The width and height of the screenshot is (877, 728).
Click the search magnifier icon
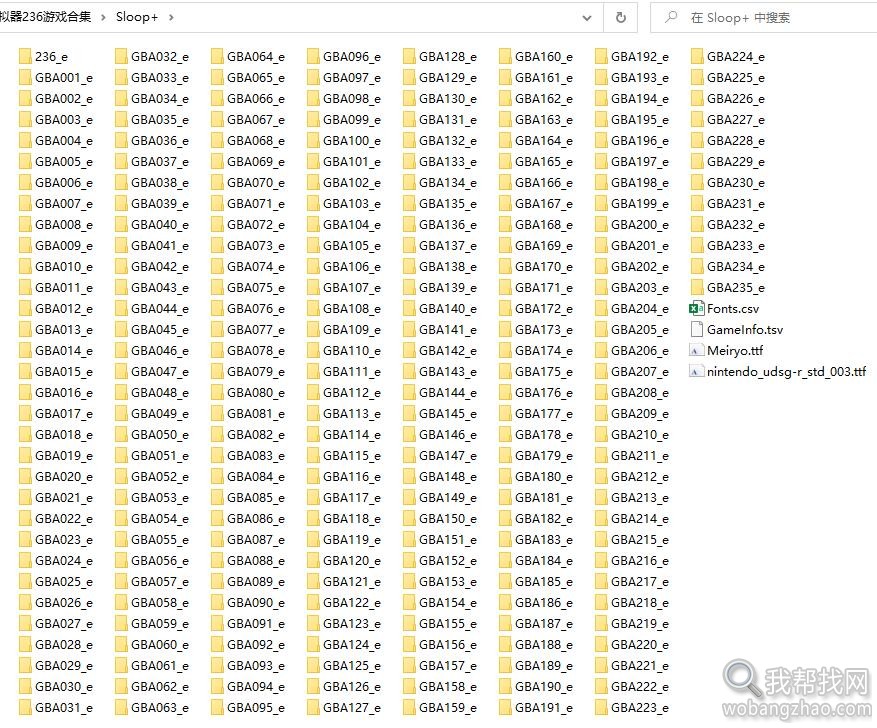tap(671, 17)
